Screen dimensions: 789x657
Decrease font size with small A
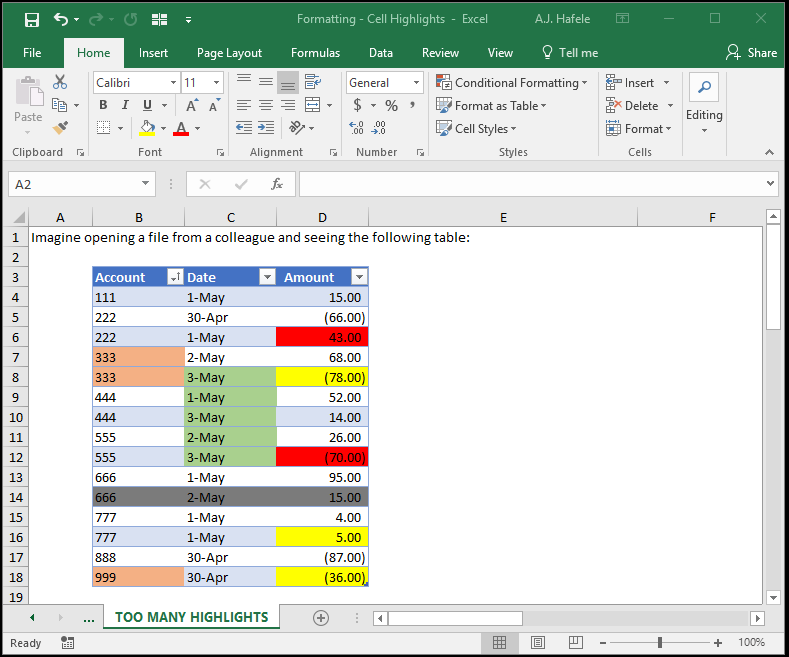(x=214, y=106)
